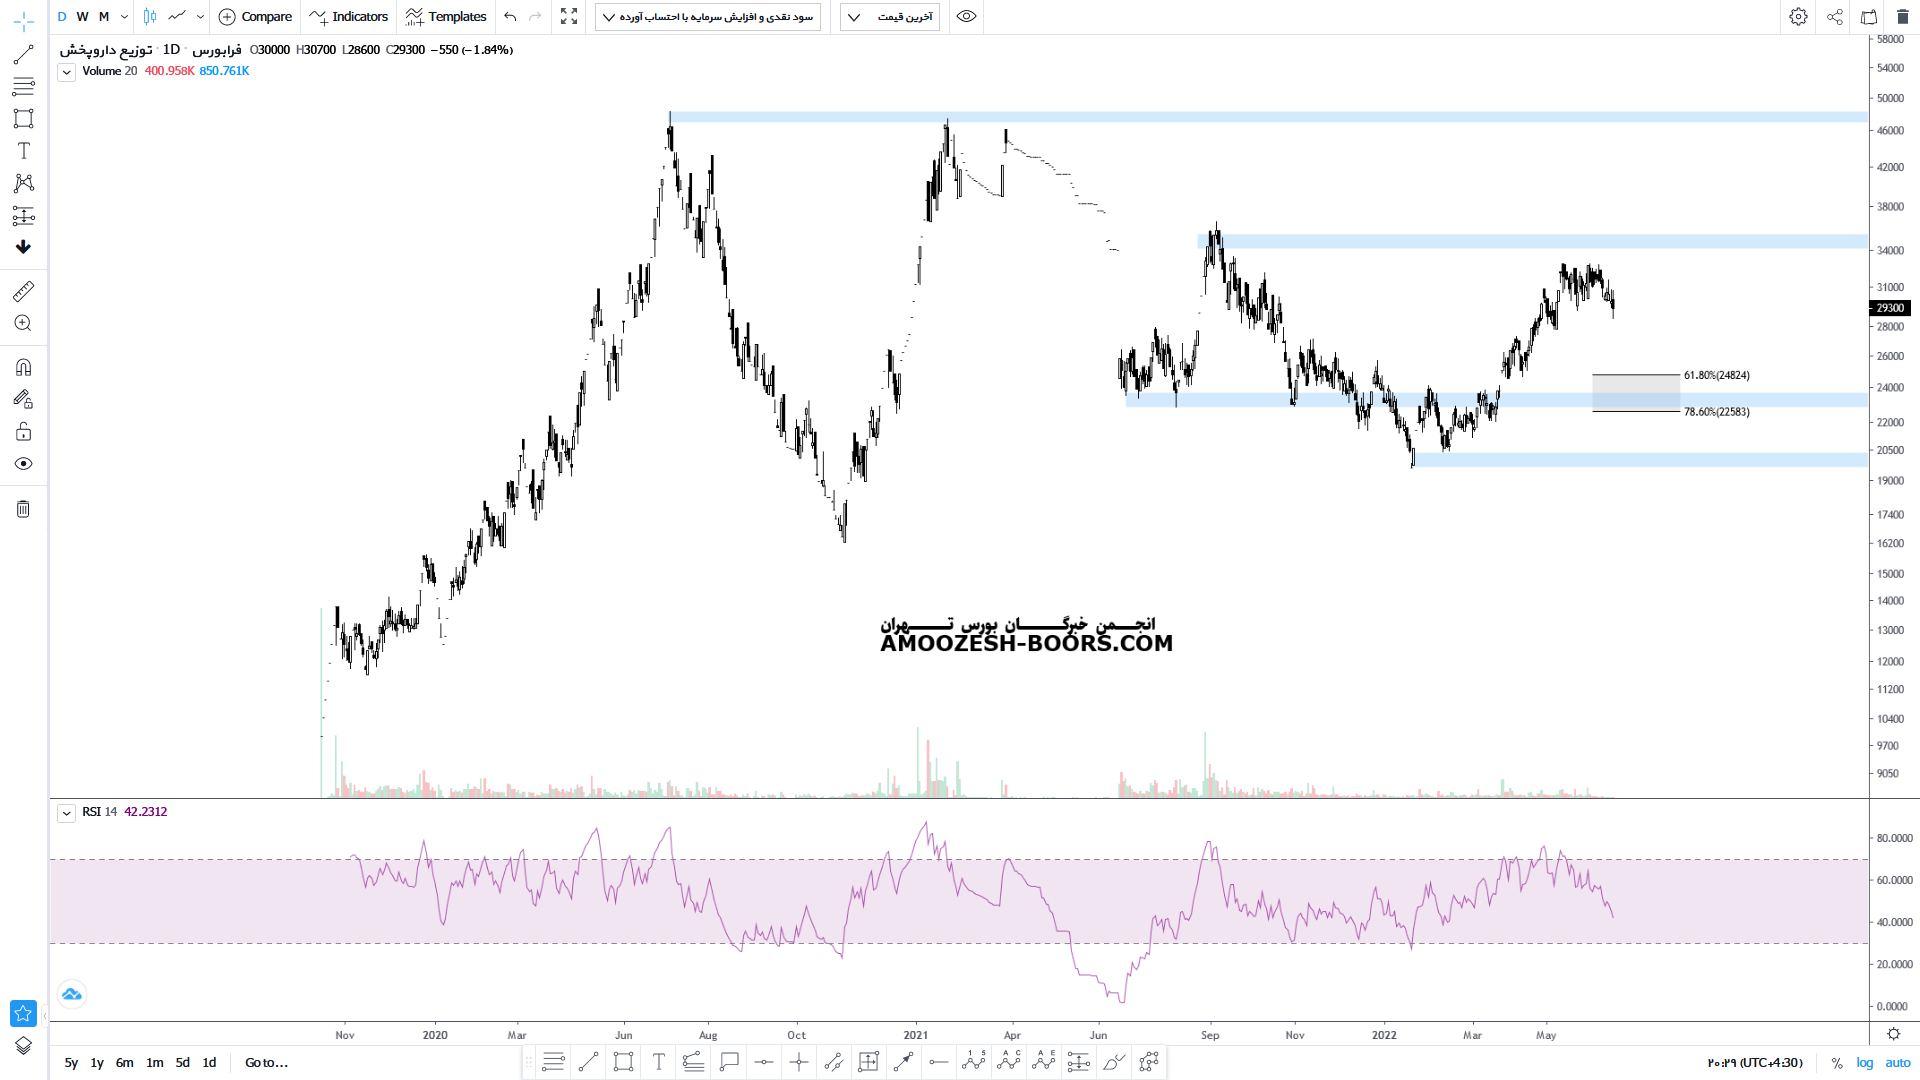Collapse the Volume indicator legend

click(66, 72)
